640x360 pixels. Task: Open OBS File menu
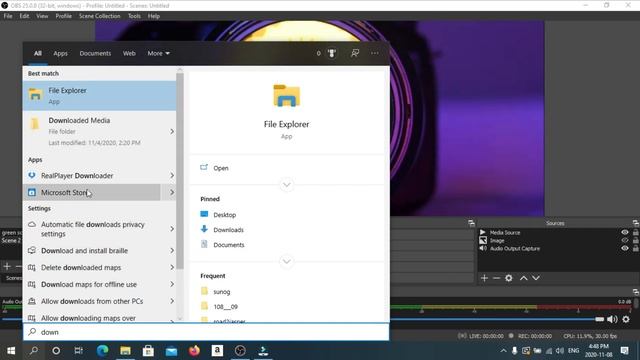[8, 16]
